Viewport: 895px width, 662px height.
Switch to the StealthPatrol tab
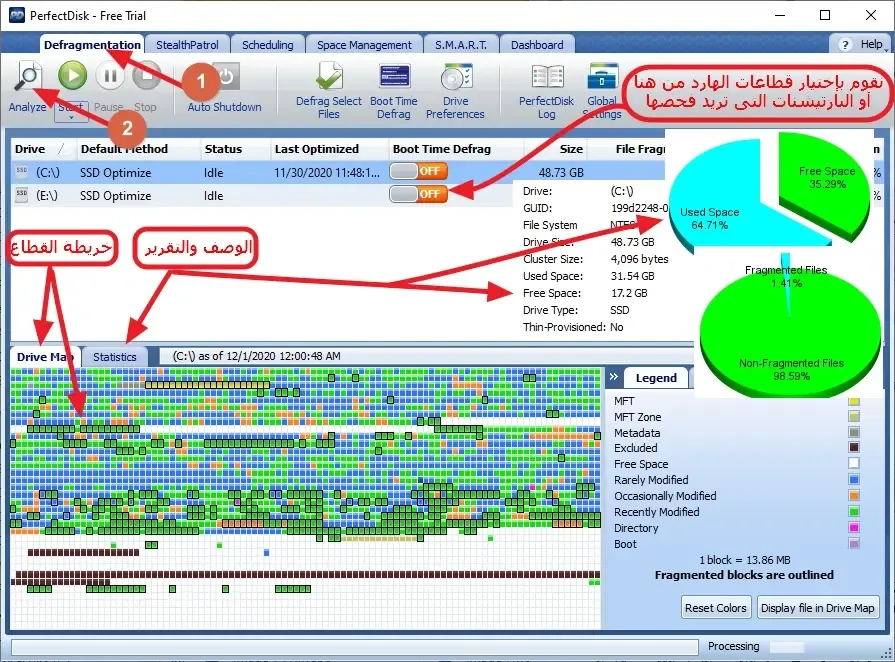coord(187,45)
